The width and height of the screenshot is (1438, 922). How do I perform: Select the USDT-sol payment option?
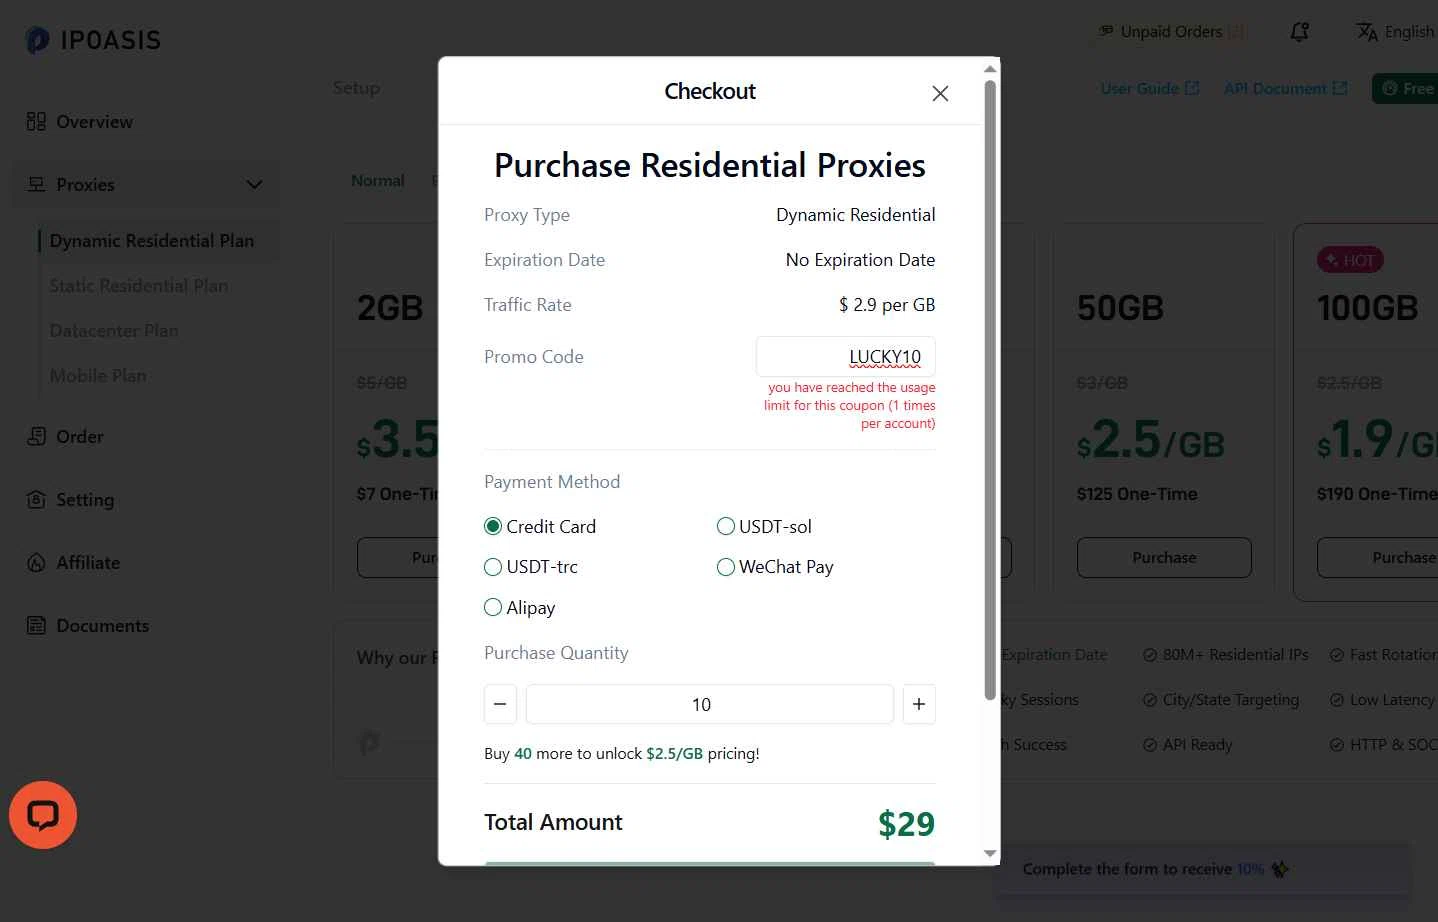[x=726, y=526]
